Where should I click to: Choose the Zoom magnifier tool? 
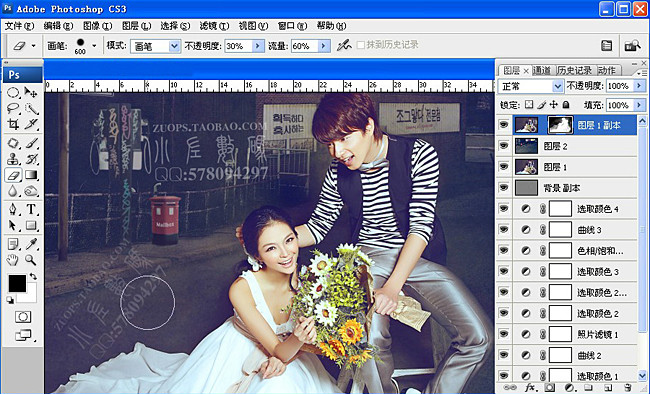(31, 260)
